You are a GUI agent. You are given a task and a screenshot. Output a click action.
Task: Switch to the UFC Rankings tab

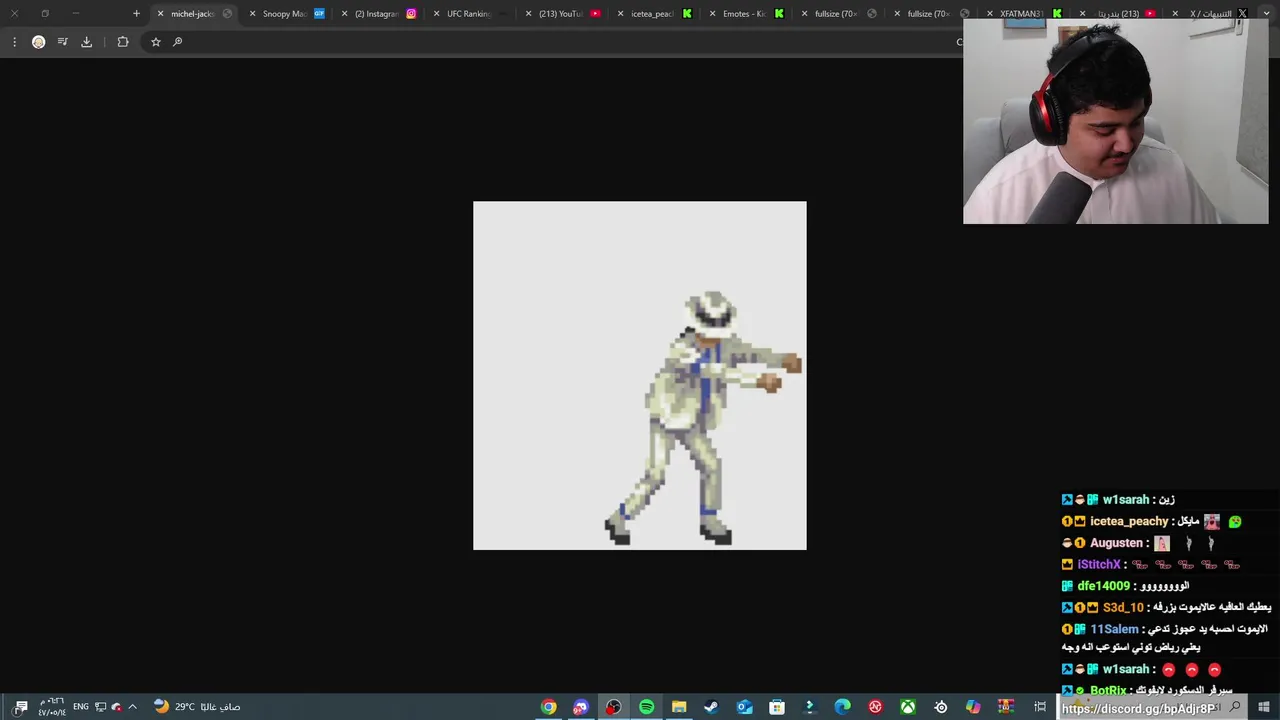(468, 14)
